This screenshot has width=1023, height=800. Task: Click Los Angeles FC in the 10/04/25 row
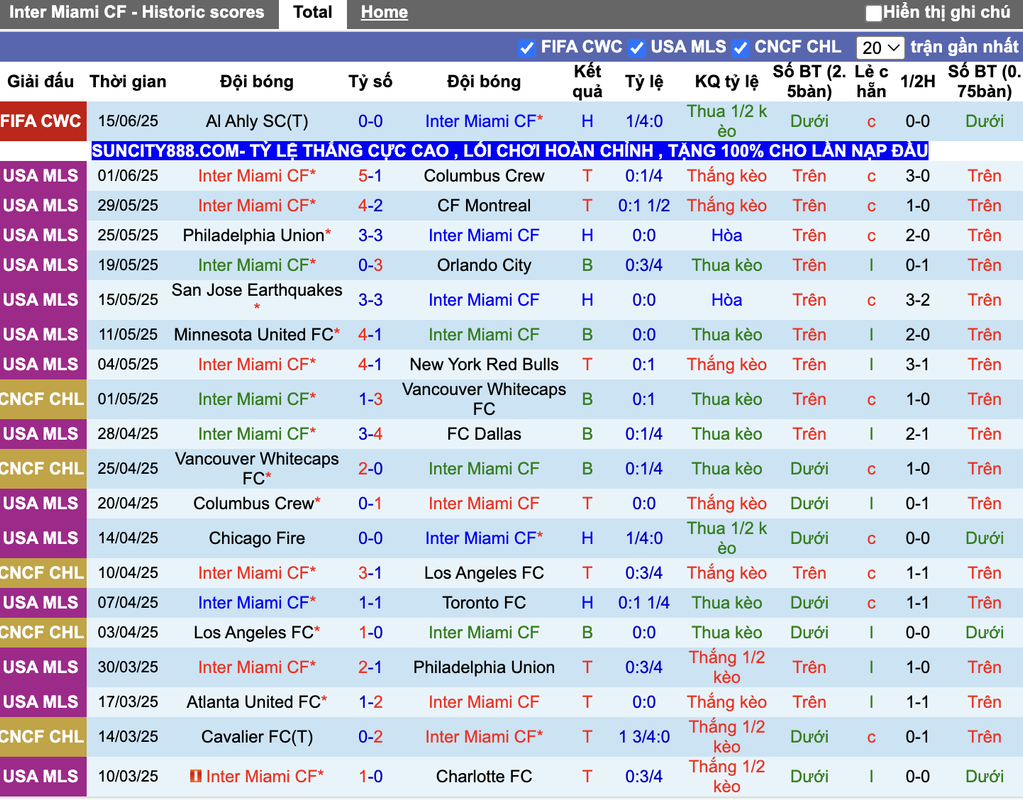coord(483,573)
